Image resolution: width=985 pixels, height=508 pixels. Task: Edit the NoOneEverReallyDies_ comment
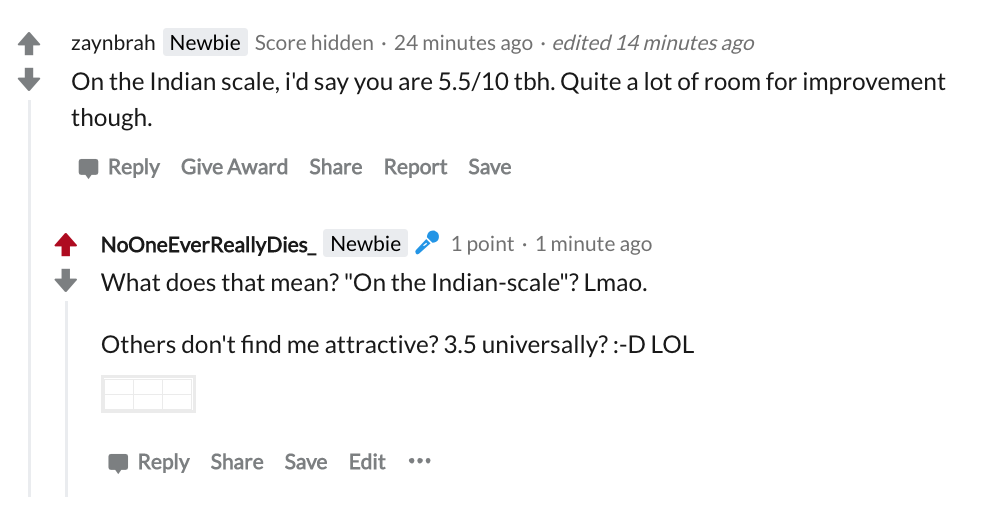tap(367, 462)
